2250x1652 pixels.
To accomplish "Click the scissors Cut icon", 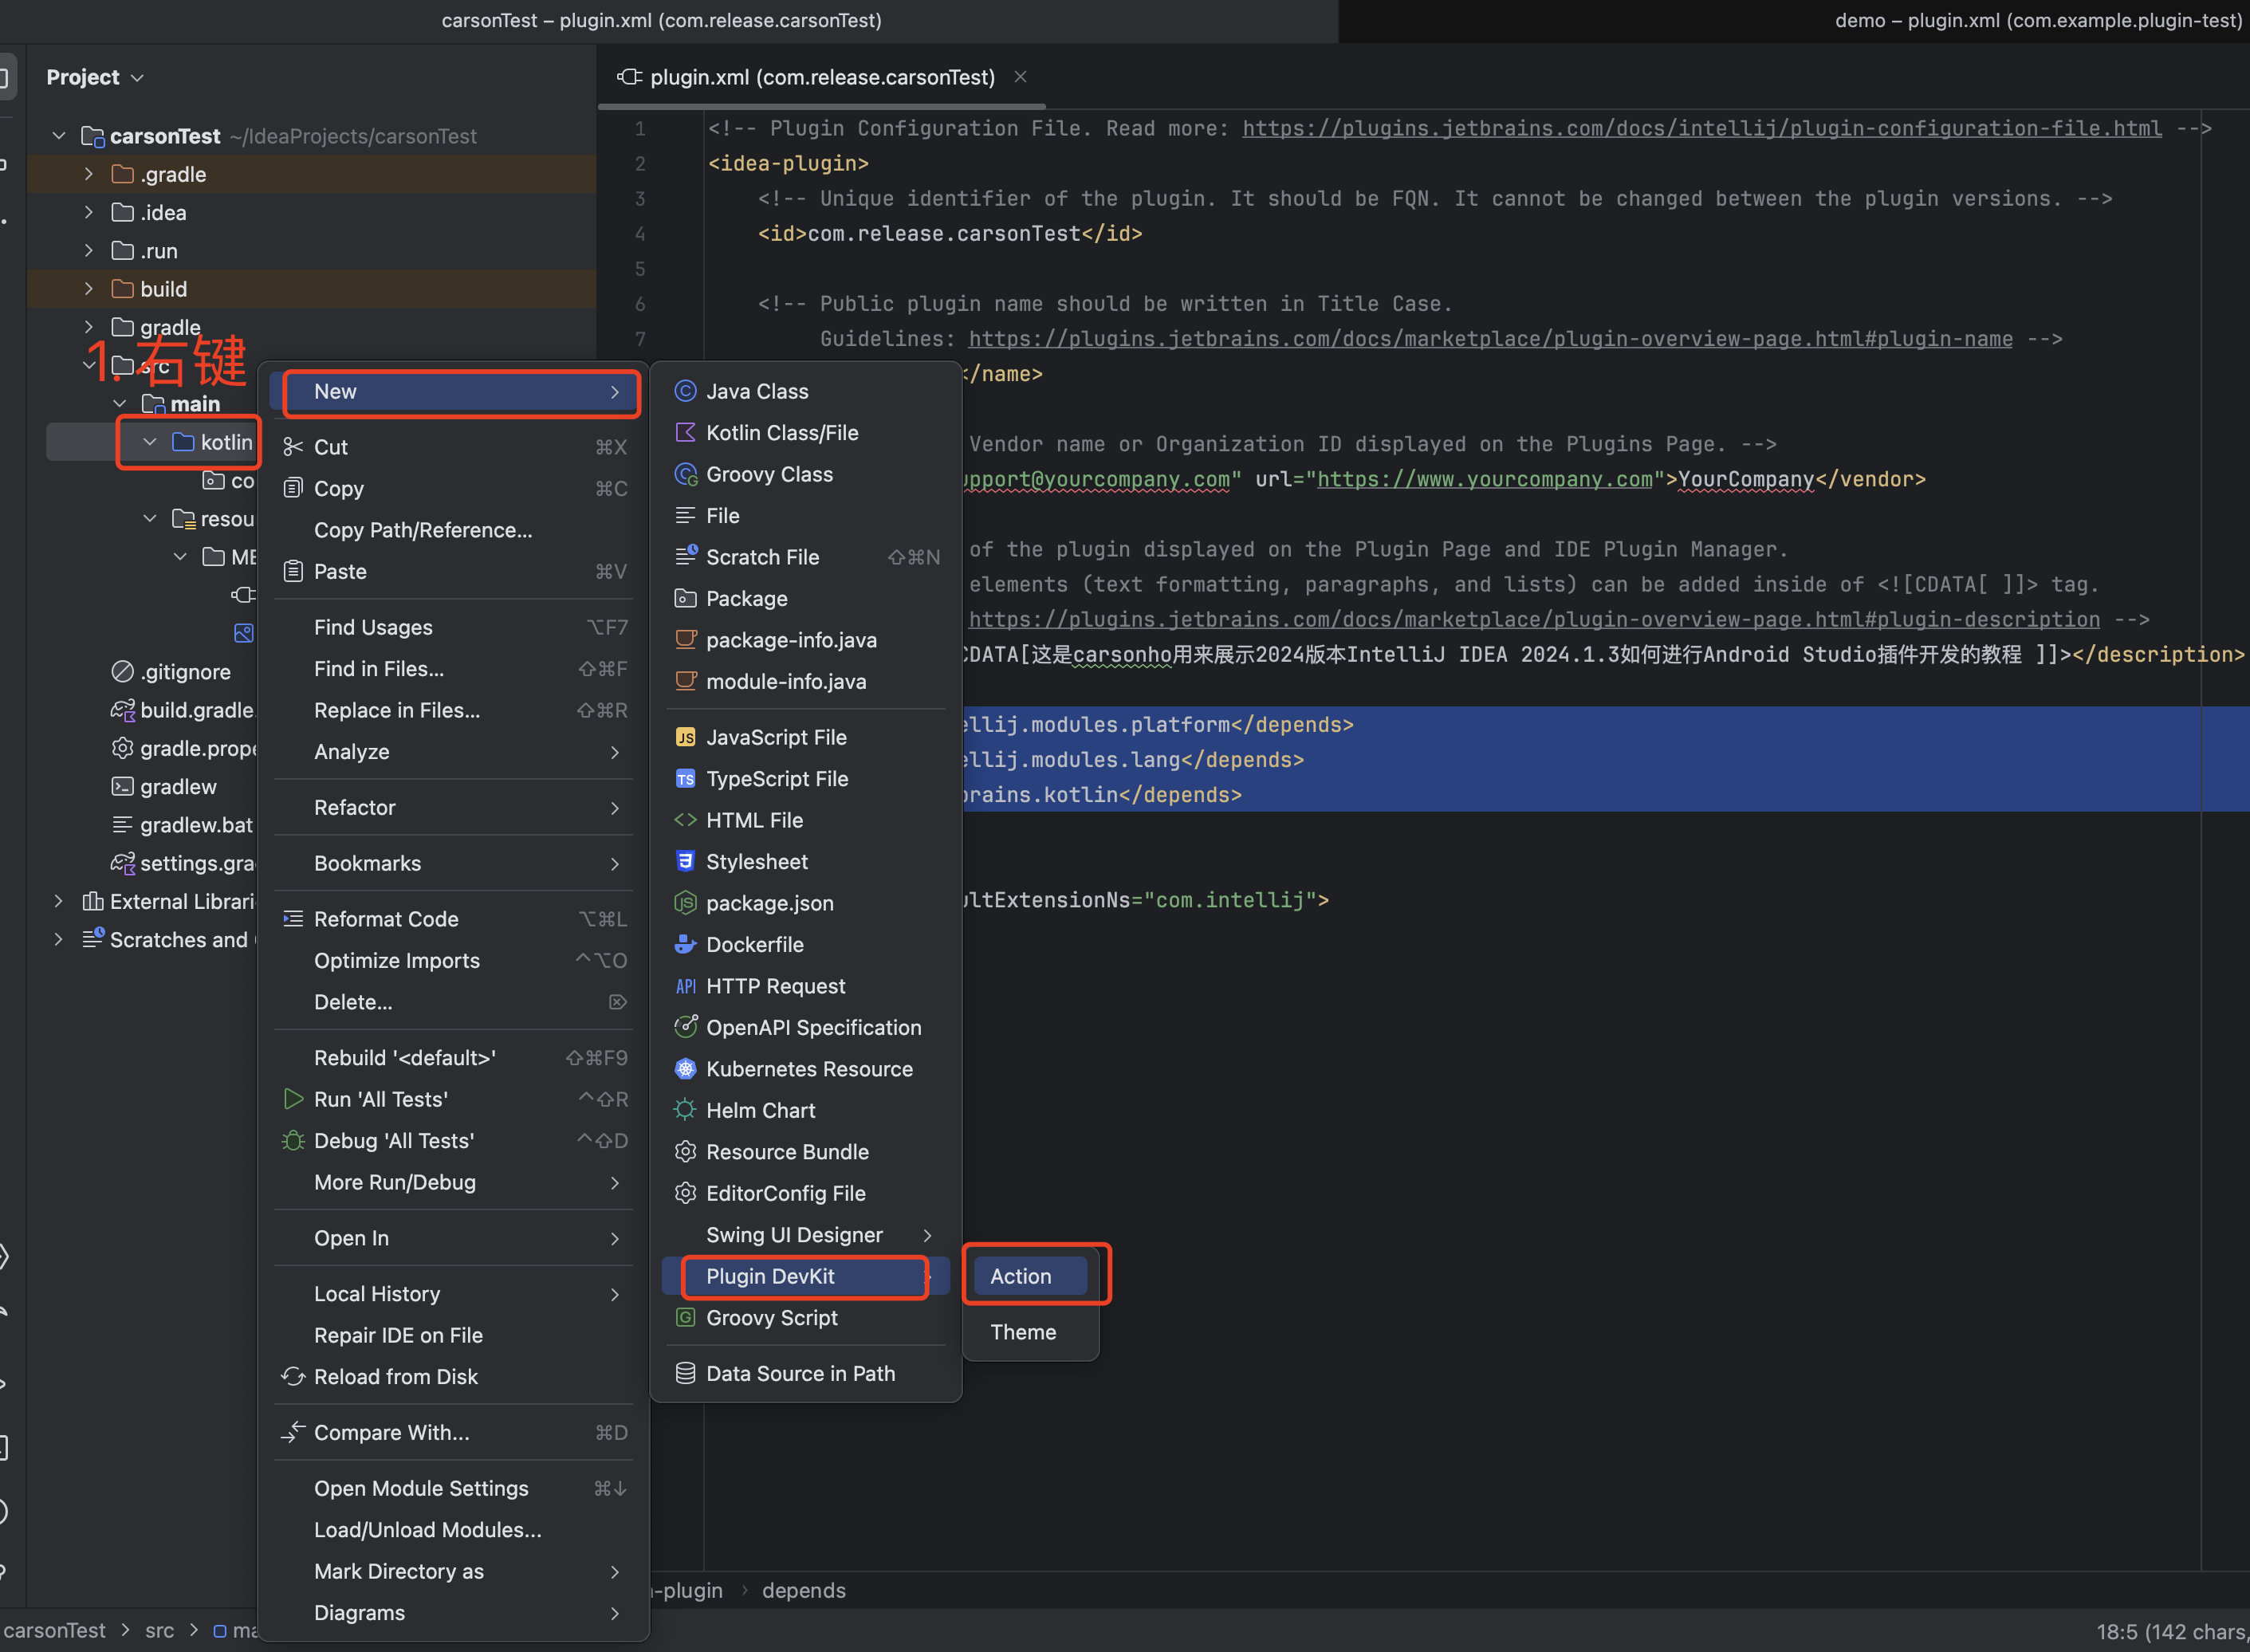I will pos(293,447).
